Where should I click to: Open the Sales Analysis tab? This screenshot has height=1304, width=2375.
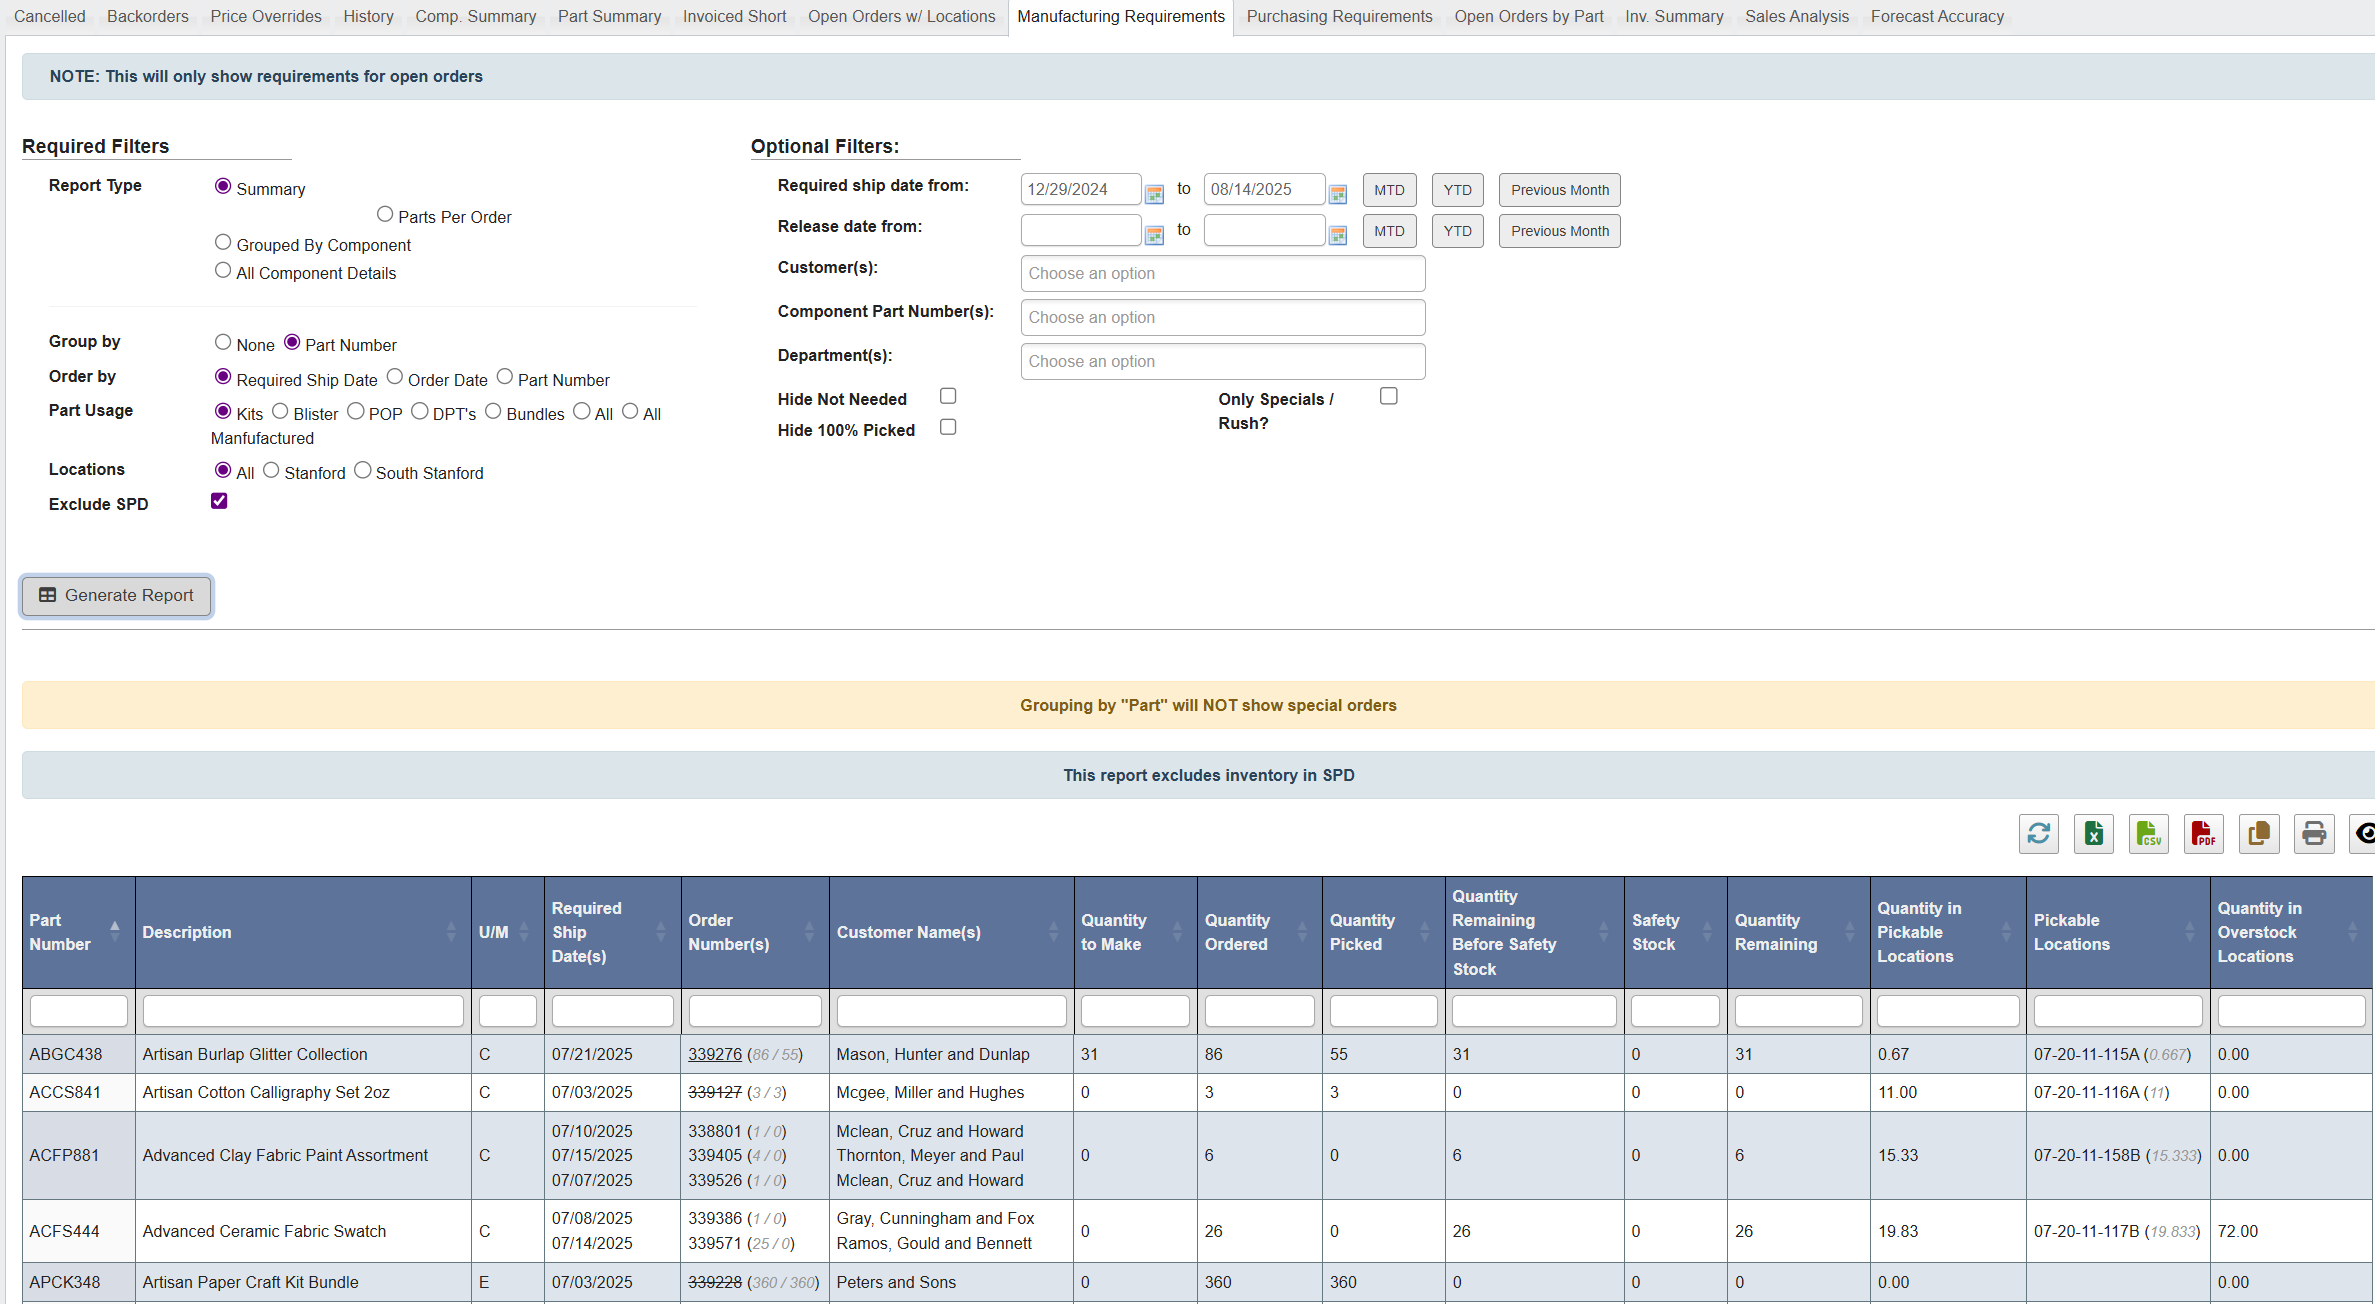click(x=1797, y=16)
